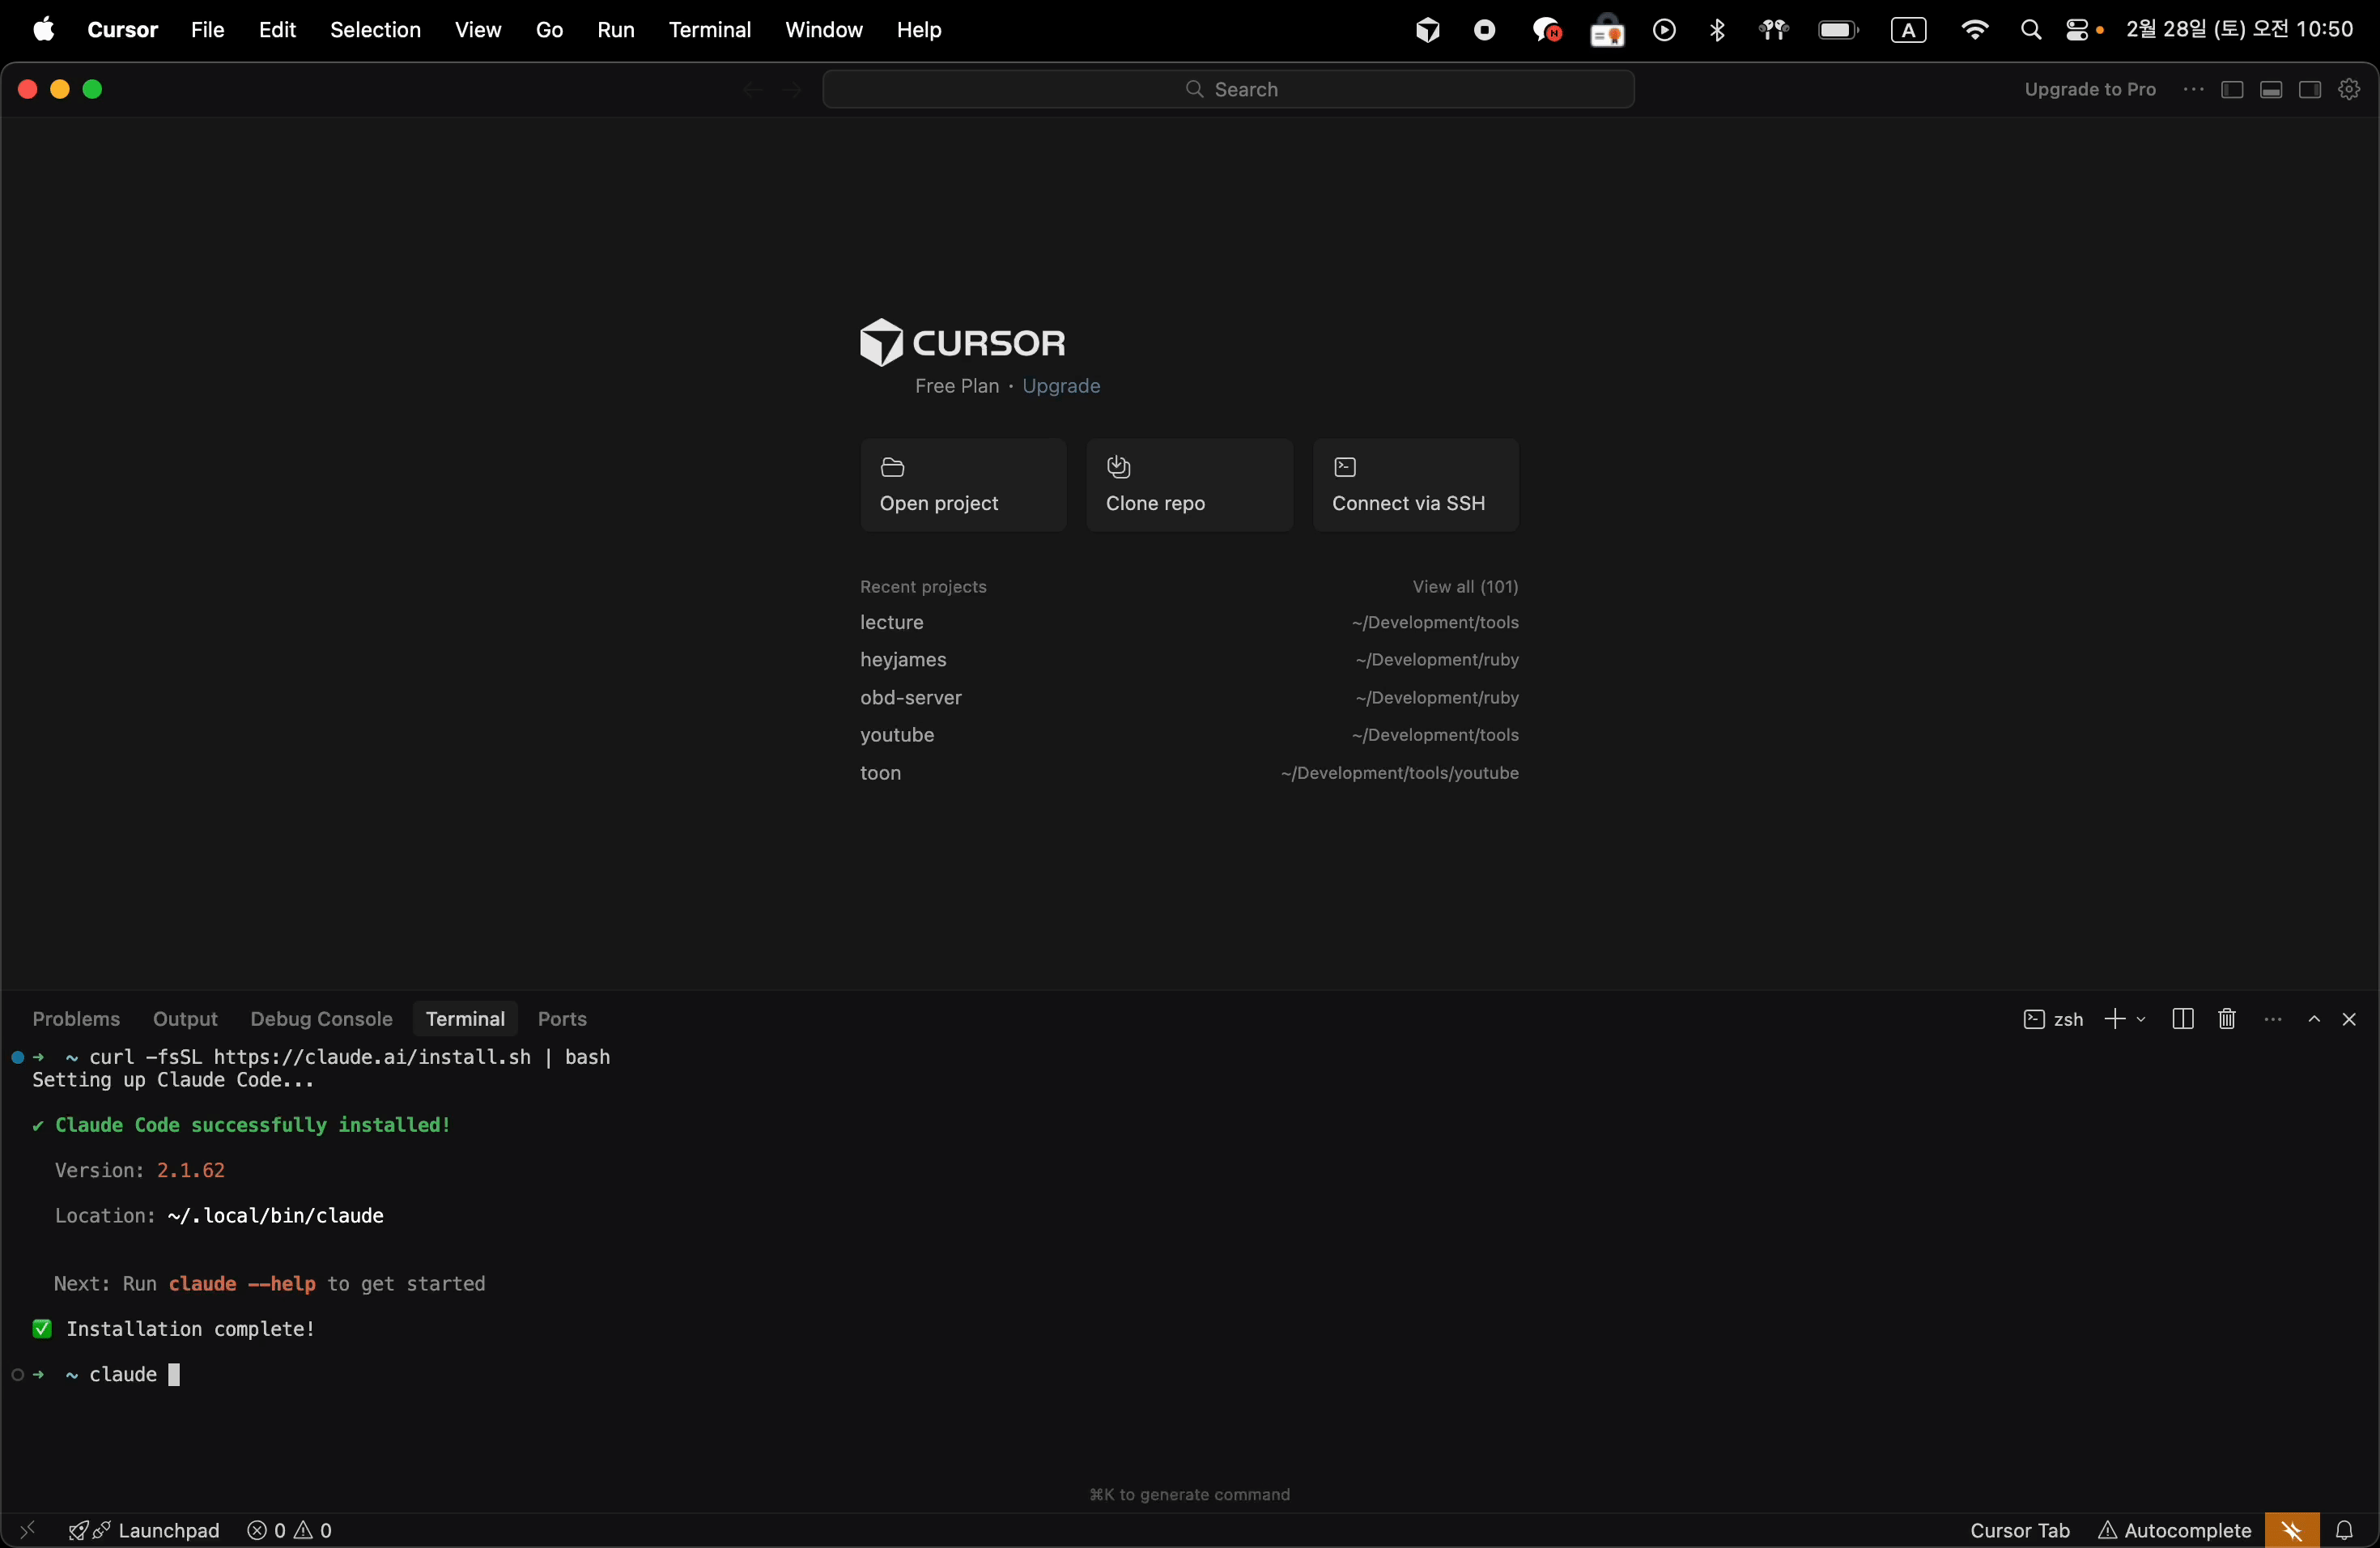Viewport: 2380px width, 1548px height.
Task: Open new terminal launch profile dropdown arrow
Action: tap(2141, 1019)
